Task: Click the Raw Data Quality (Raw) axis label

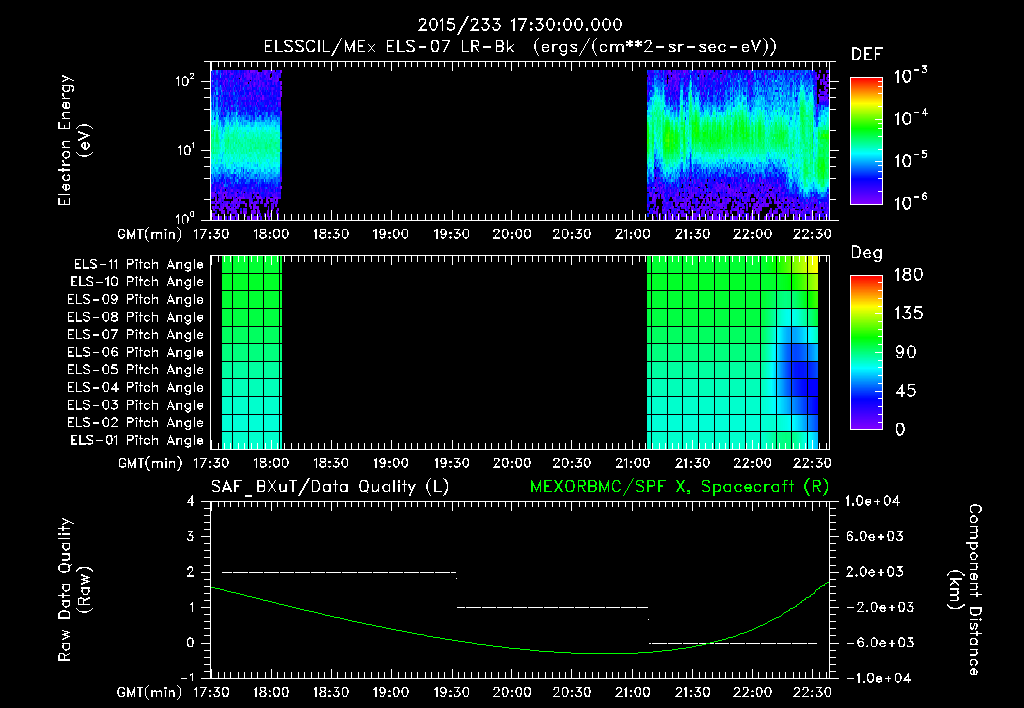Action: [x=73, y=590]
